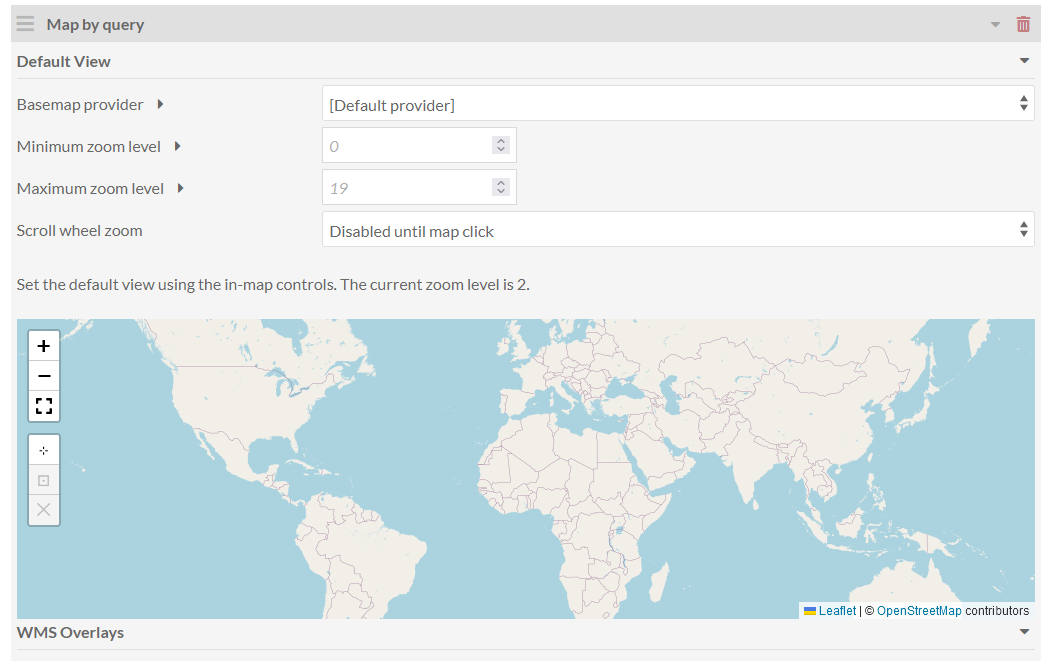Open the OpenStreetMap link

[x=919, y=611]
